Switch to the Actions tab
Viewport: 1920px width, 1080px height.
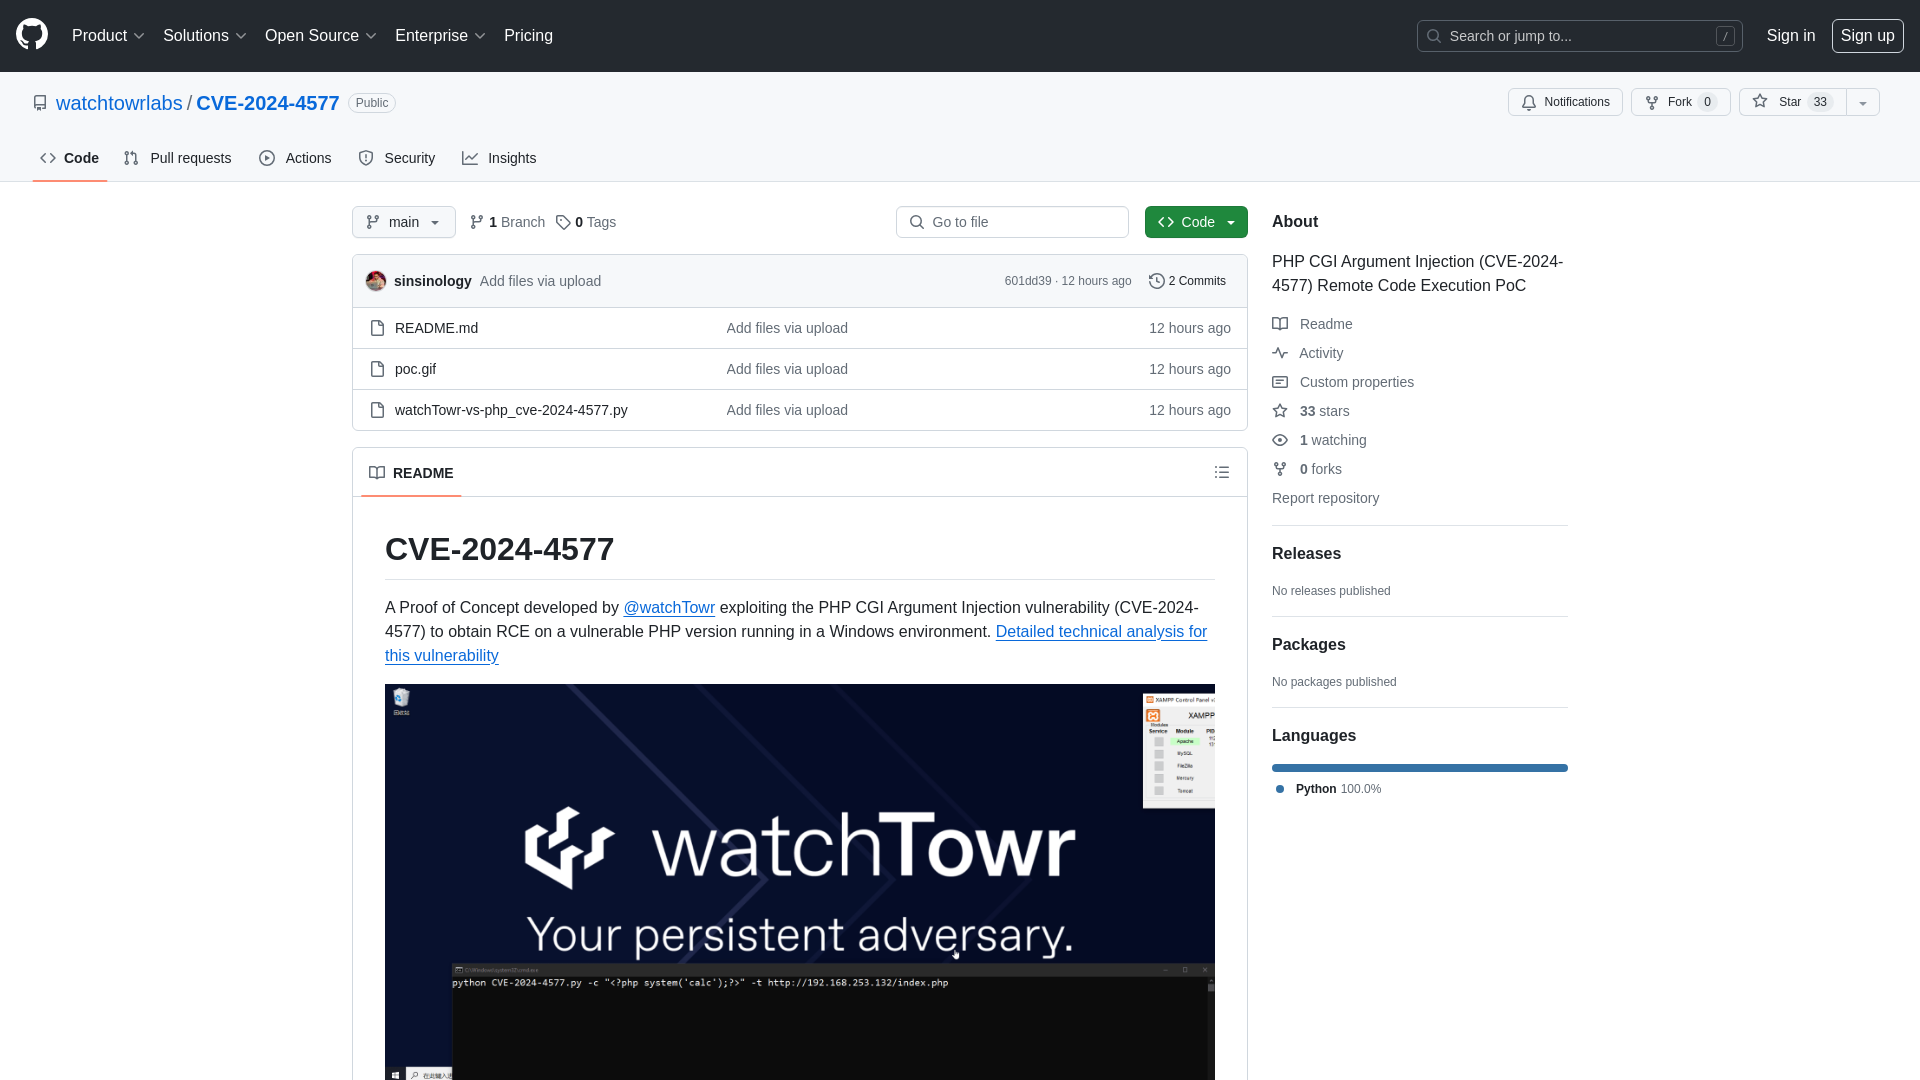point(295,158)
